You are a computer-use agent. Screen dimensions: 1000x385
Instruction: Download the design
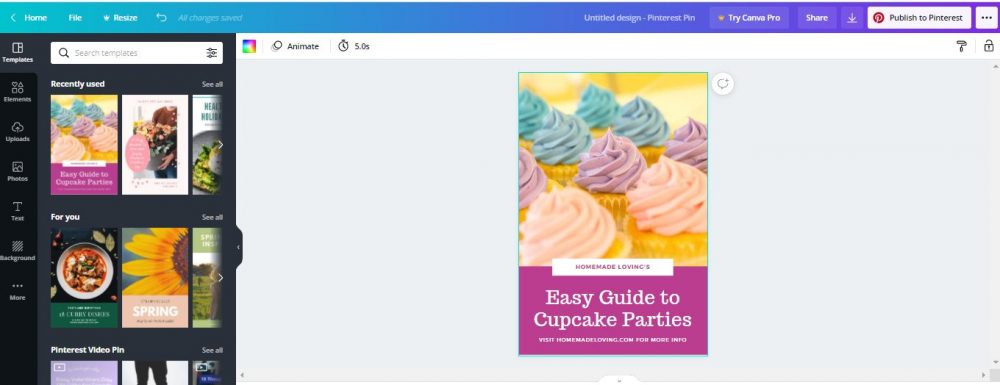851,18
